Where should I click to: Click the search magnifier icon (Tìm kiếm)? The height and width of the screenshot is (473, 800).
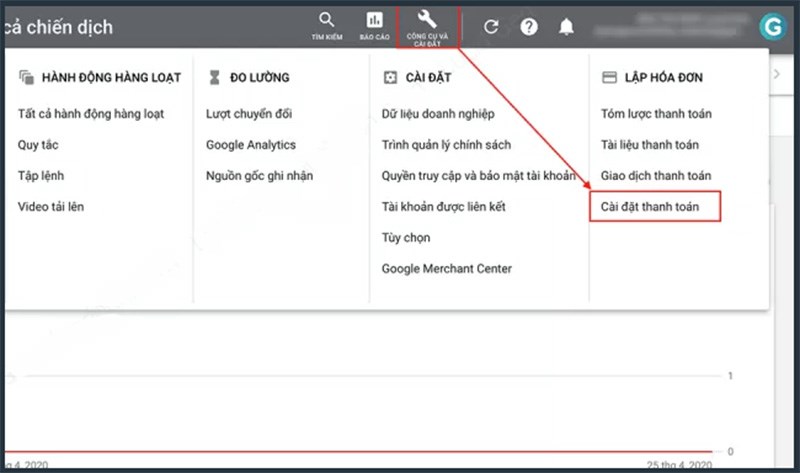pyautogui.click(x=326, y=22)
